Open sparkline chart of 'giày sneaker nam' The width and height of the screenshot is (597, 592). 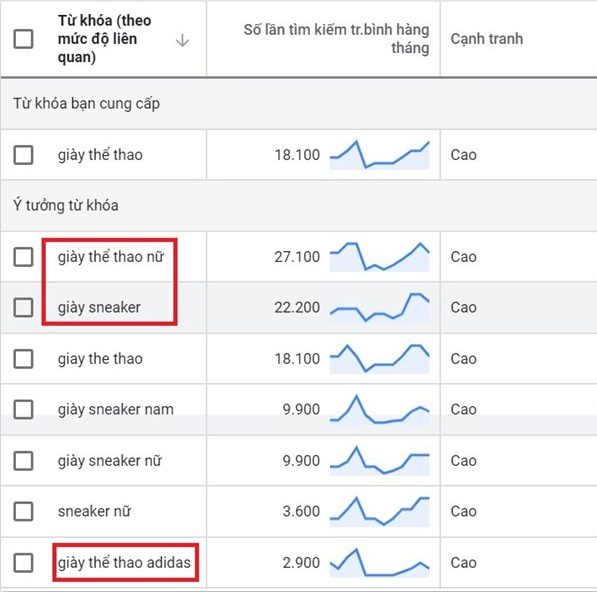380,410
